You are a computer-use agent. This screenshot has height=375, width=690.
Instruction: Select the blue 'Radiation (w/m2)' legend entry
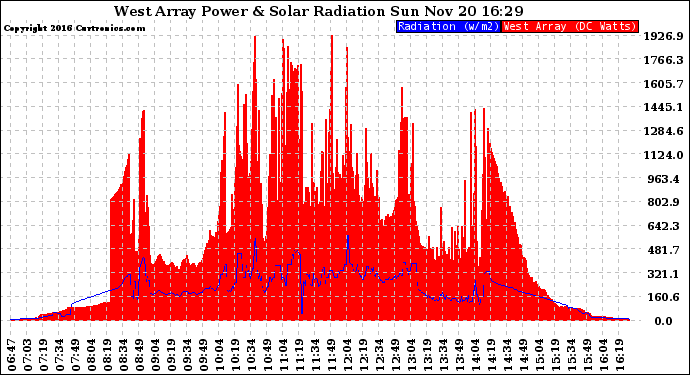[x=448, y=26]
